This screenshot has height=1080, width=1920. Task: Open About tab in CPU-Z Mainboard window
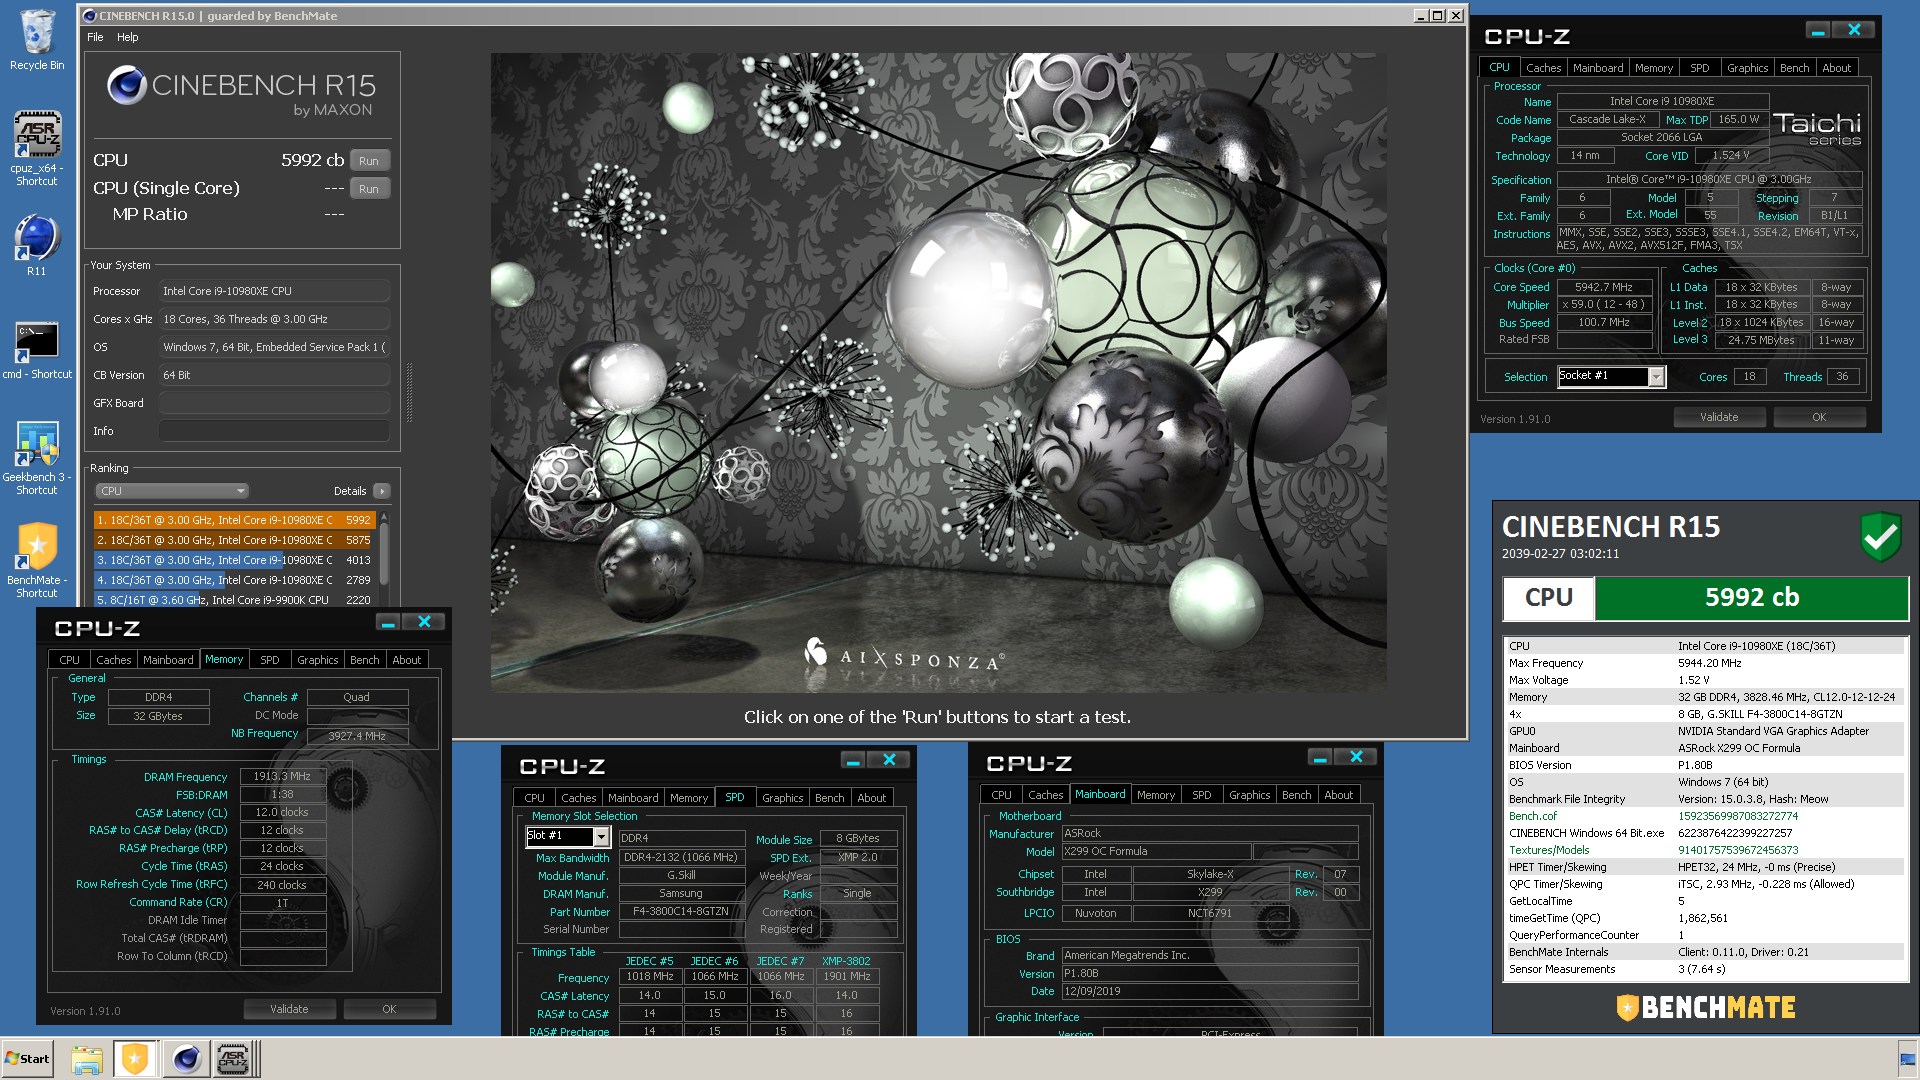coord(1338,795)
